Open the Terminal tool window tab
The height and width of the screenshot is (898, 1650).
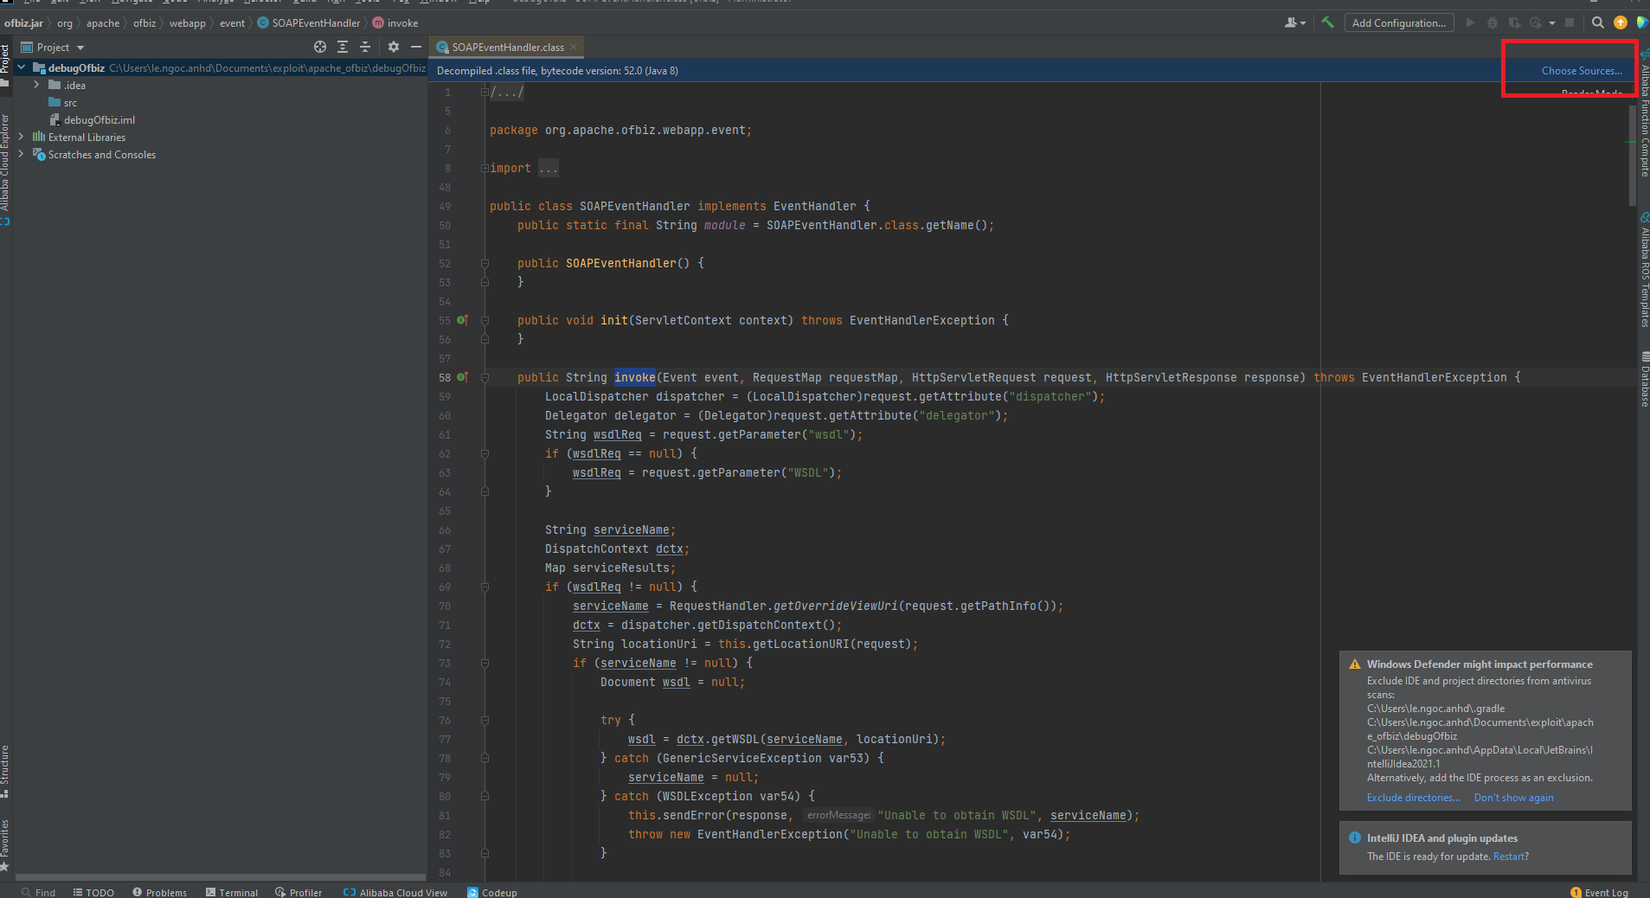(x=231, y=892)
